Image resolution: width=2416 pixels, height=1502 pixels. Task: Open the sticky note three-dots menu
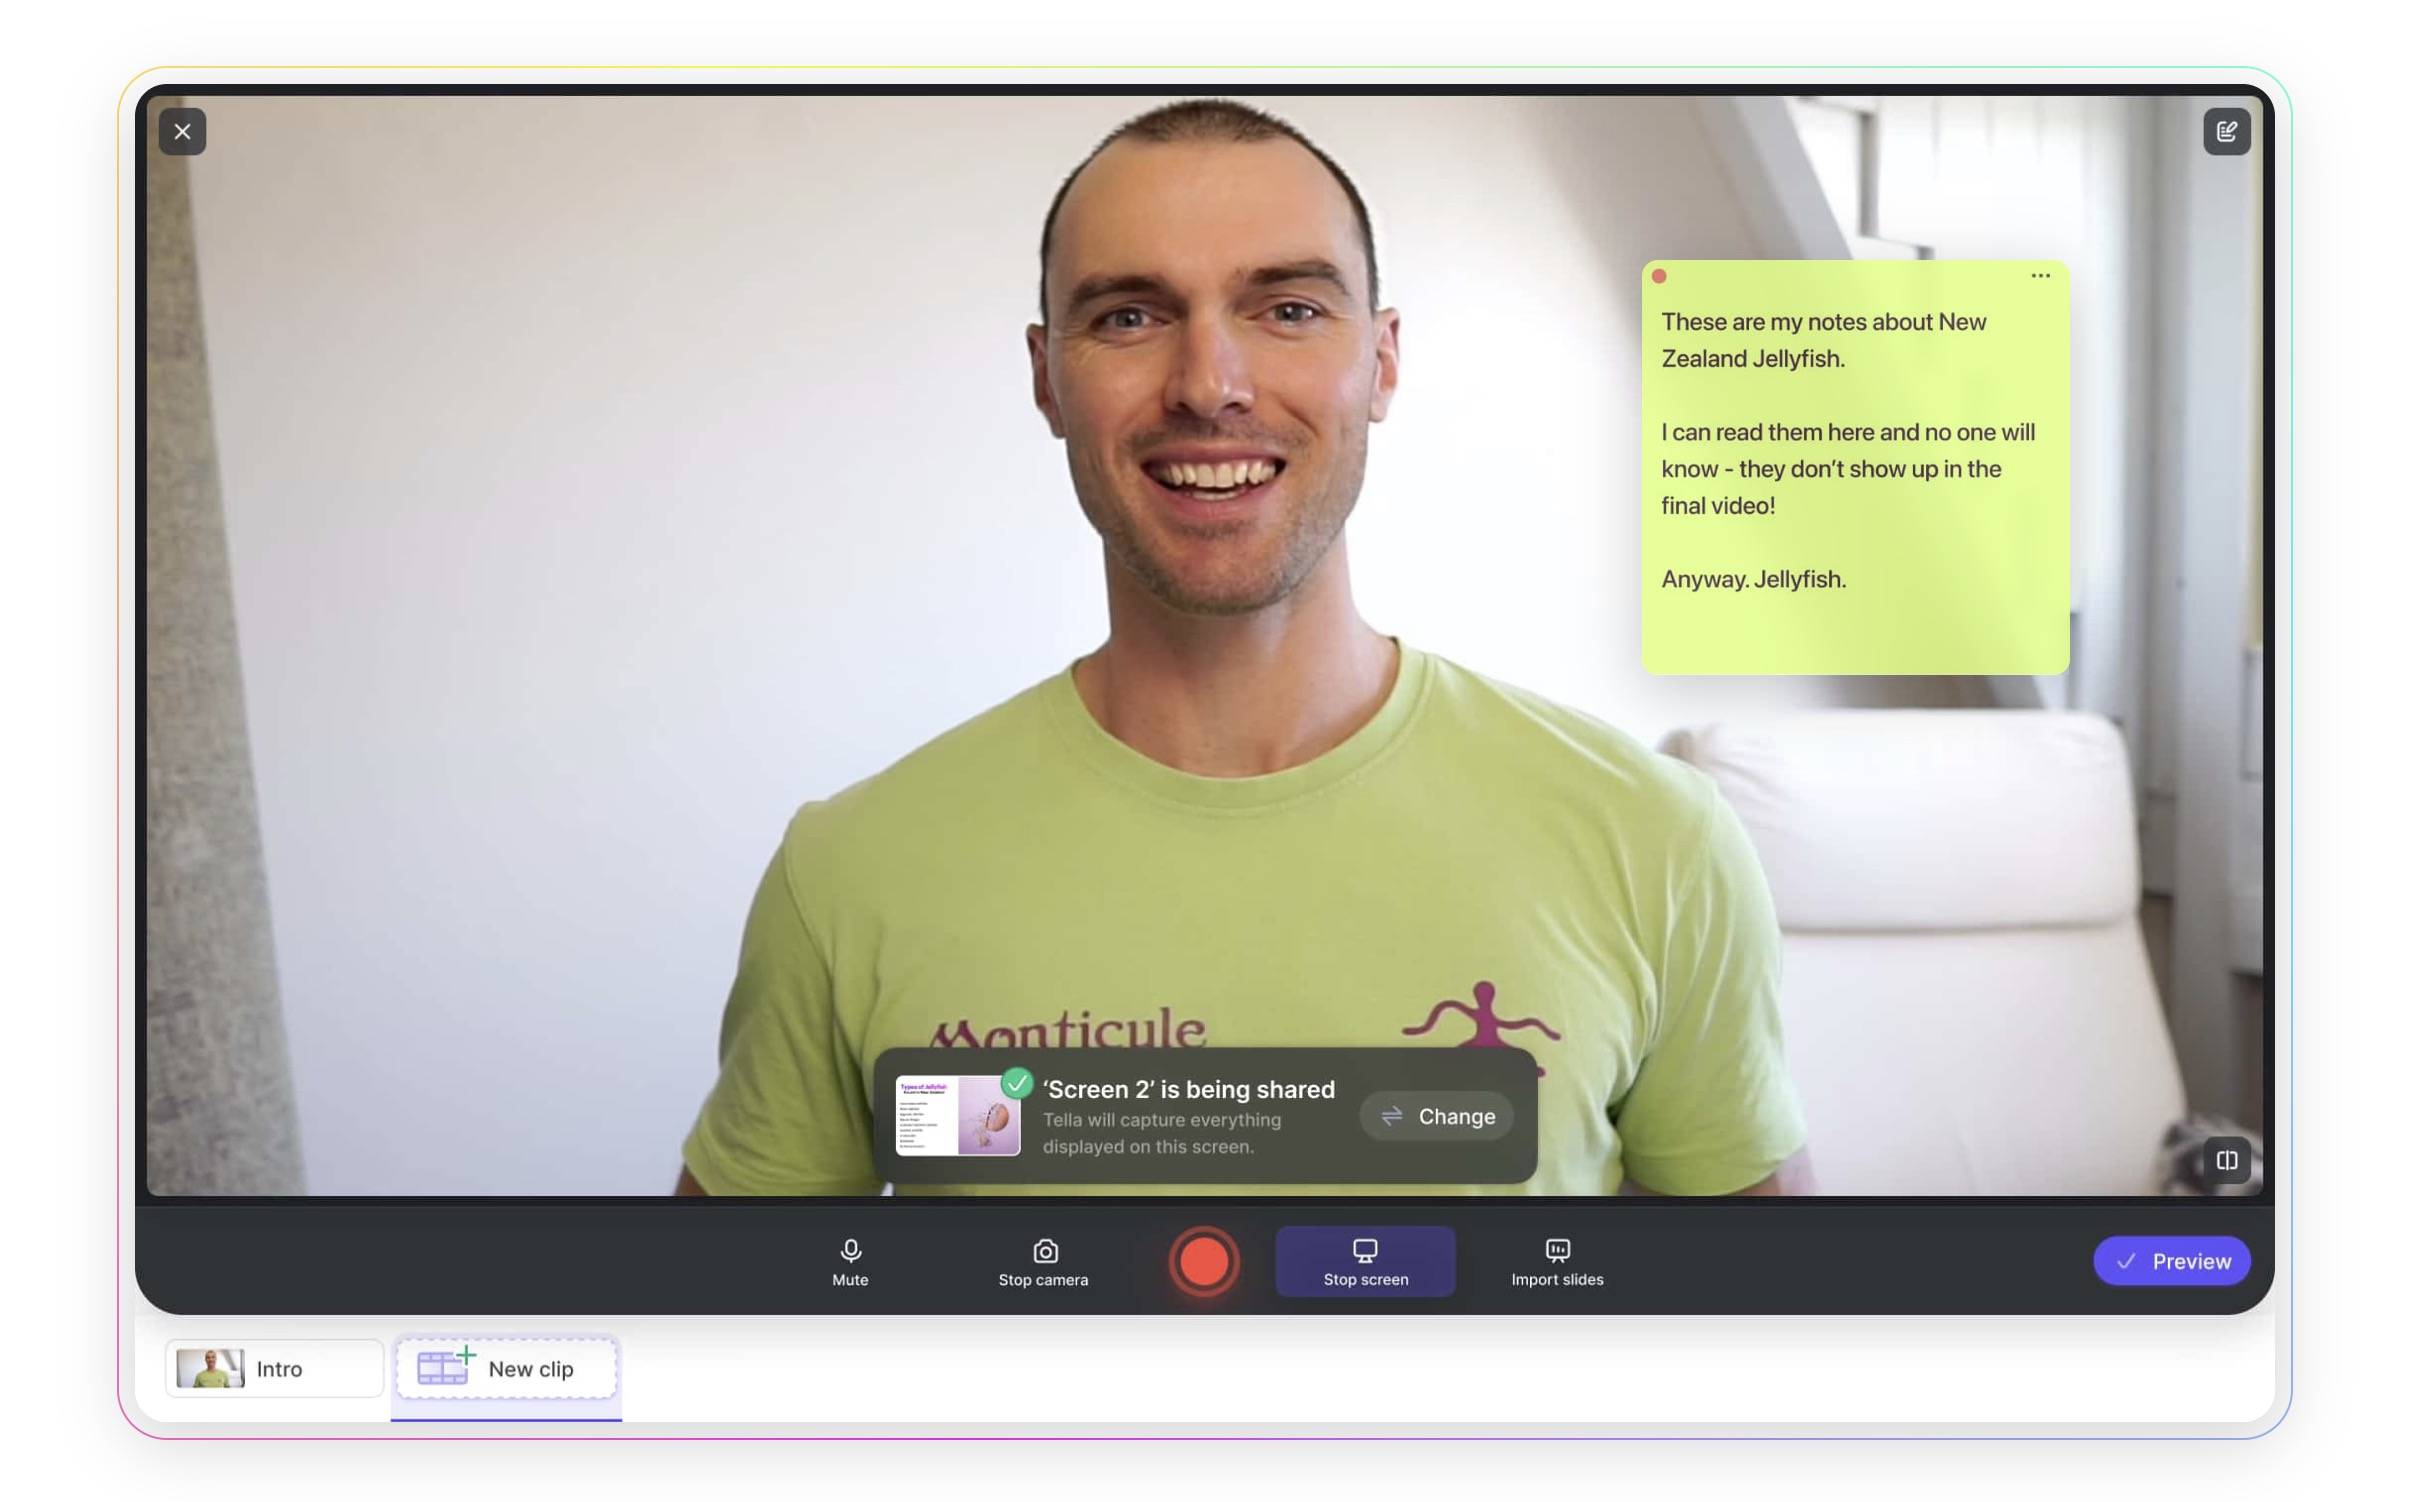2040,276
